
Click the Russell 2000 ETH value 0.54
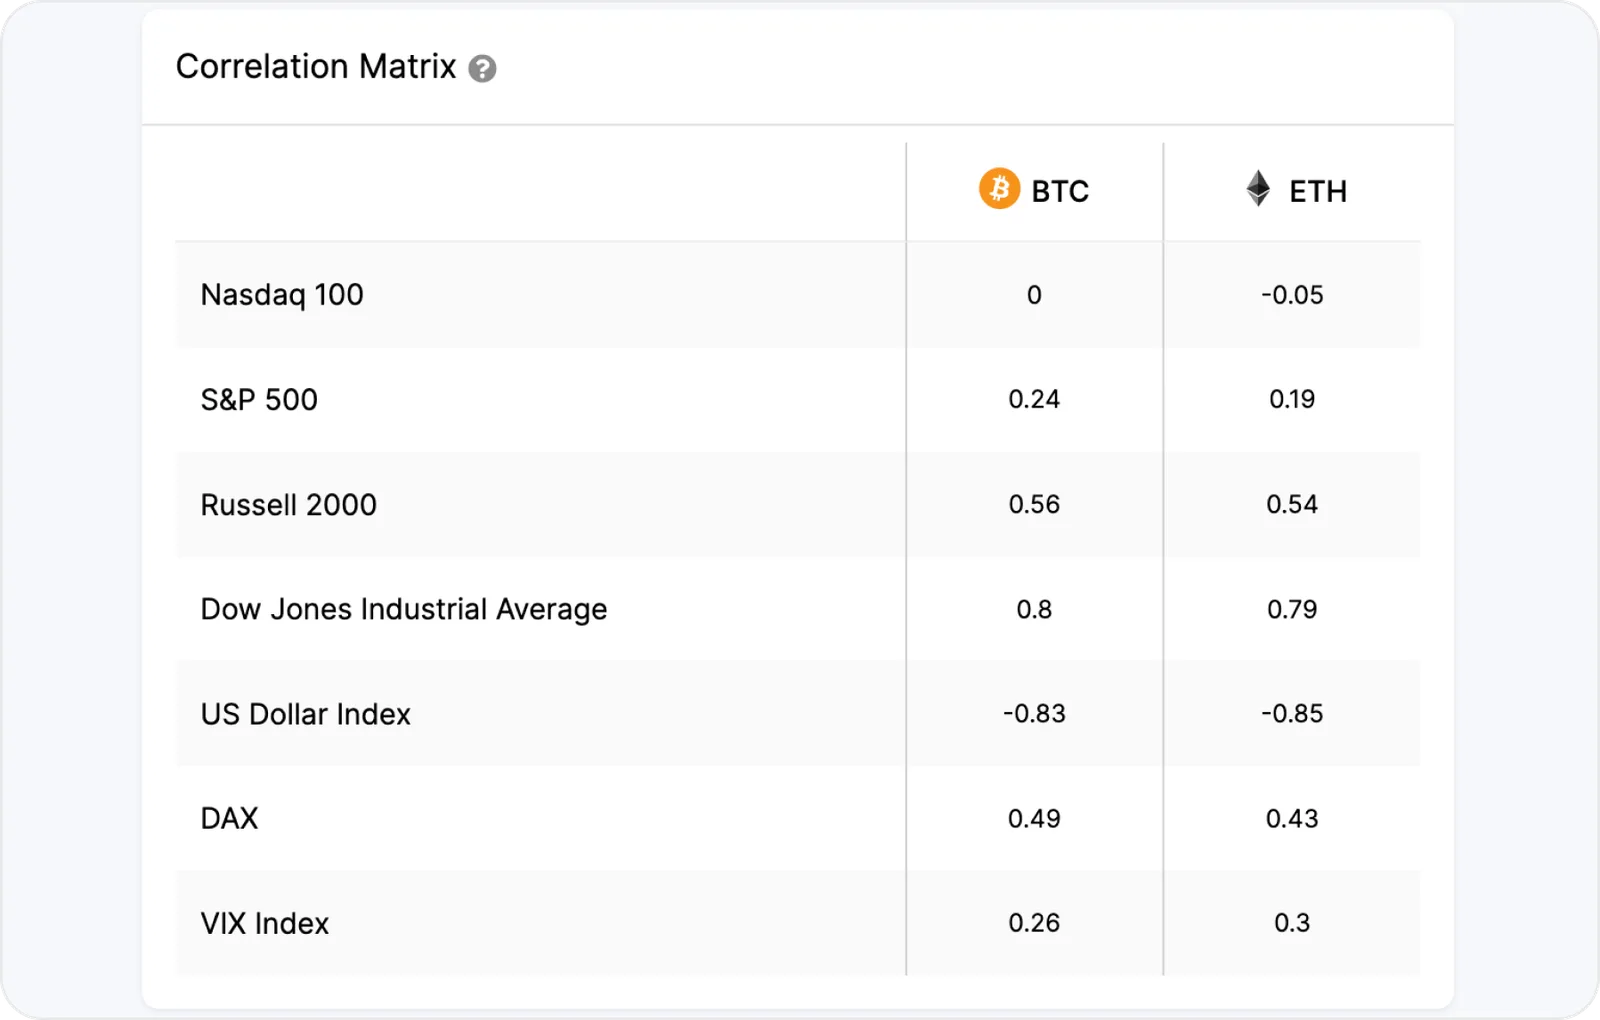1292,504
